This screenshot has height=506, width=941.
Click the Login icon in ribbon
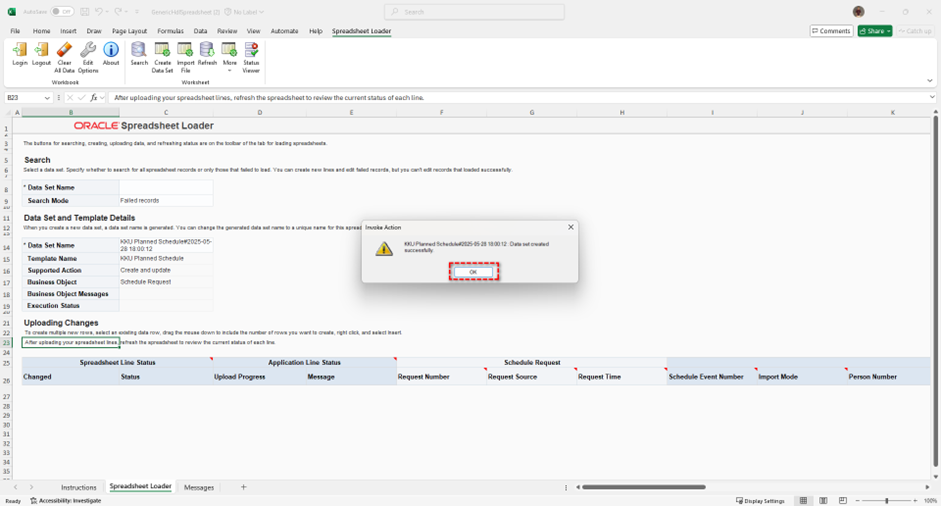[x=19, y=53]
